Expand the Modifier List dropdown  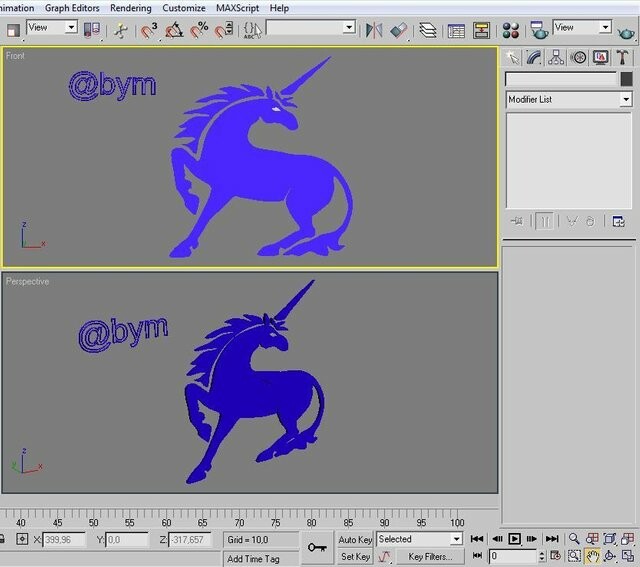[569, 99]
